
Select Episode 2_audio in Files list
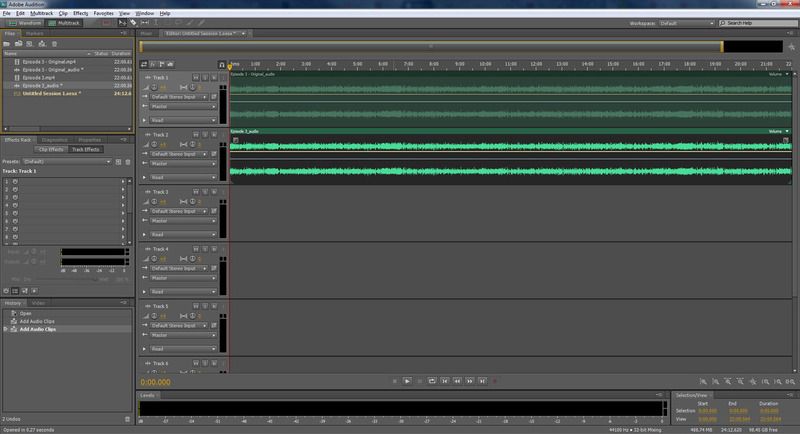coord(68,86)
